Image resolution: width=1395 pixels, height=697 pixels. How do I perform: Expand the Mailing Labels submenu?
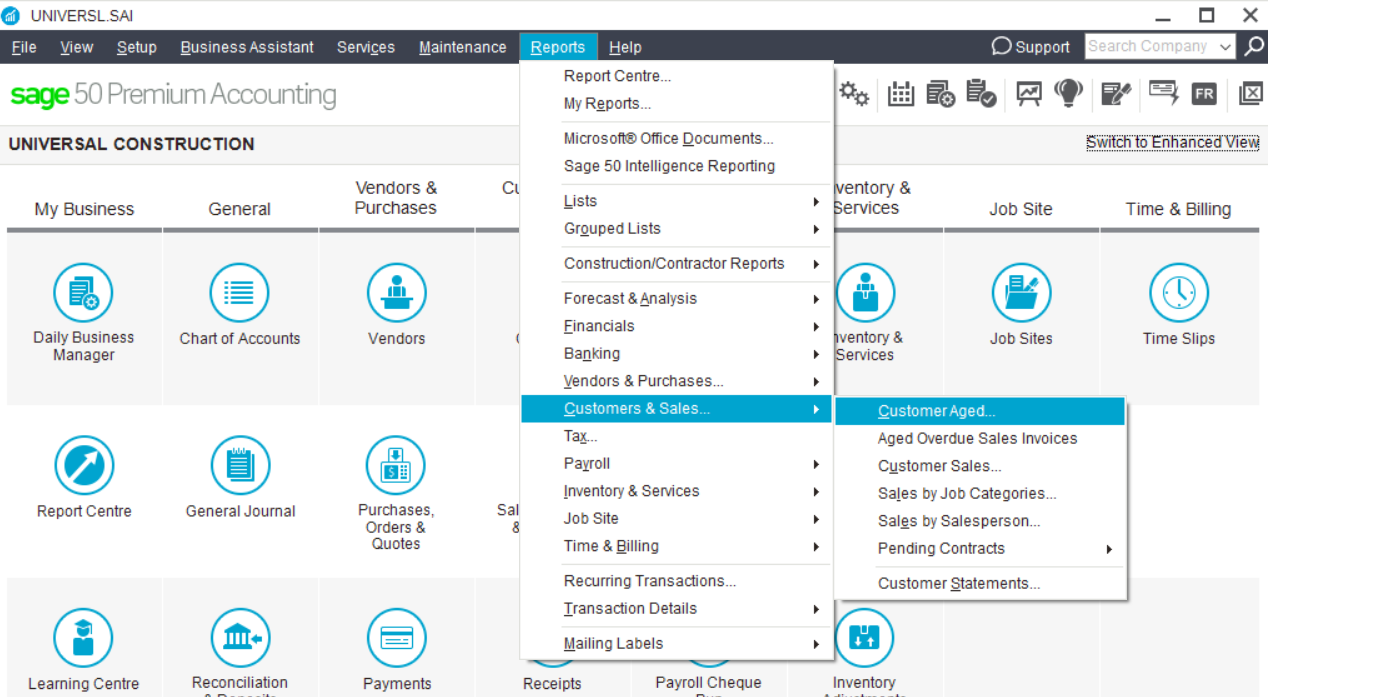click(x=677, y=643)
